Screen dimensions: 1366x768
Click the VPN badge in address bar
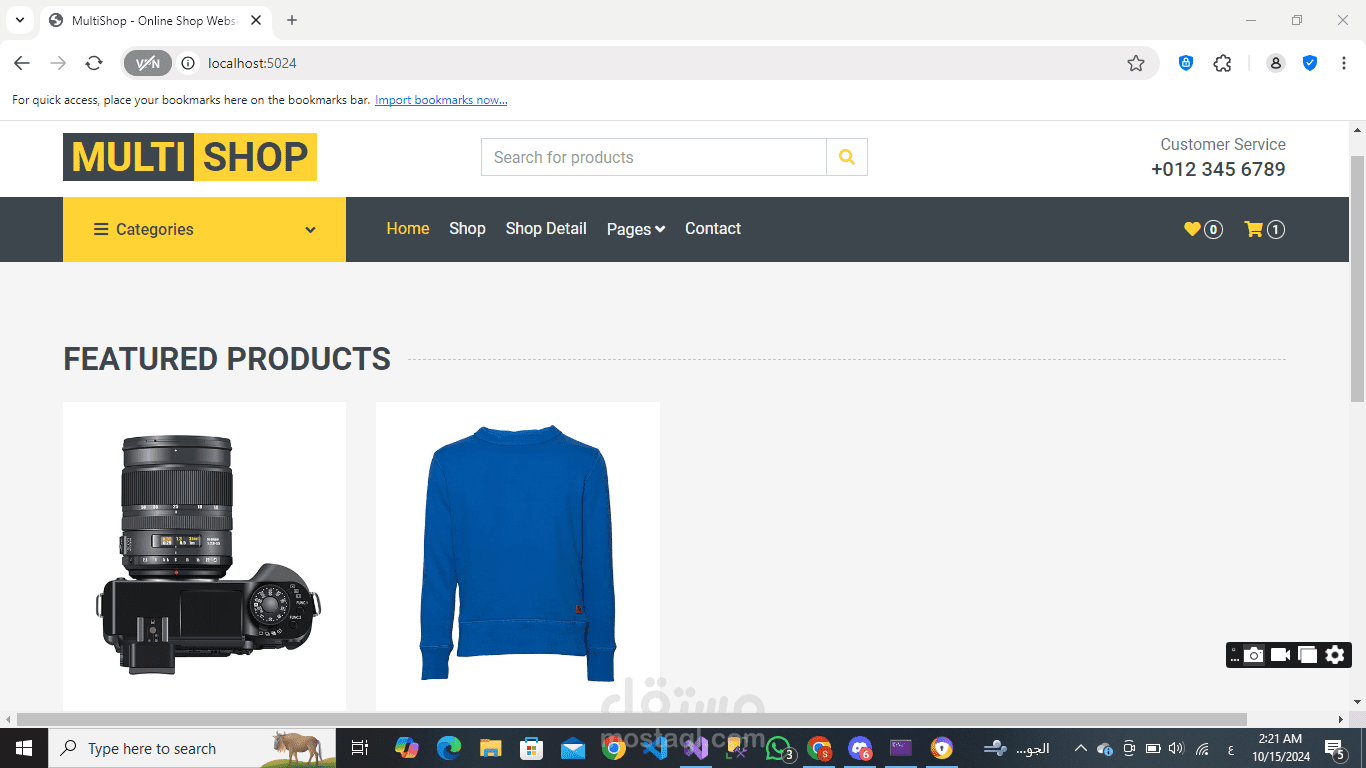click(x=148, y=63)
